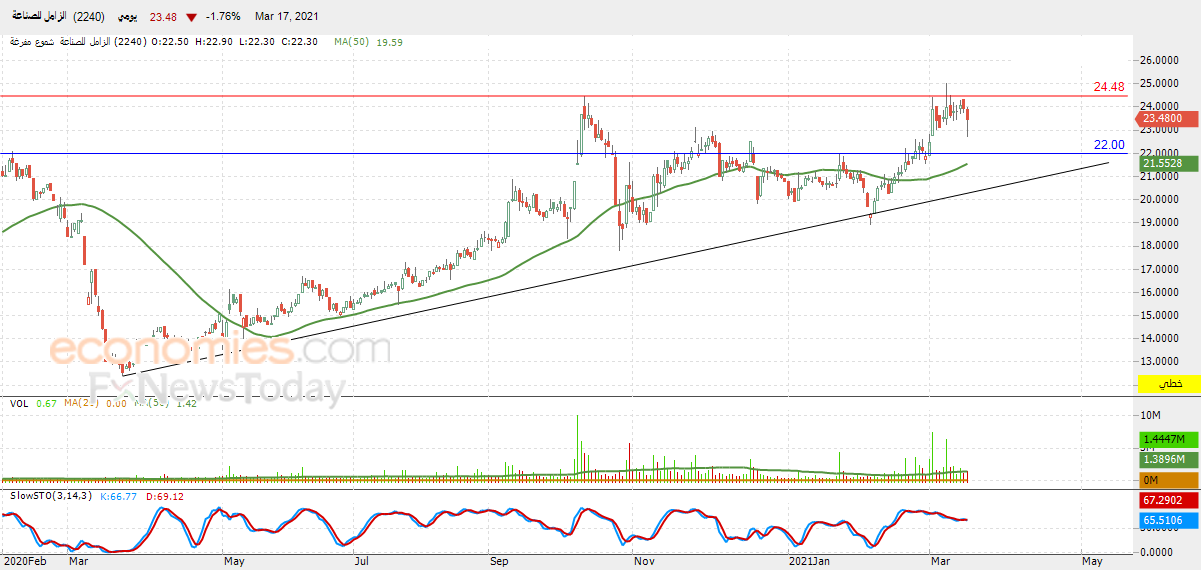Click the green 0.67 volume value
The height and width of the screenshot is (570, 1201).
click(x=46, y=403)
